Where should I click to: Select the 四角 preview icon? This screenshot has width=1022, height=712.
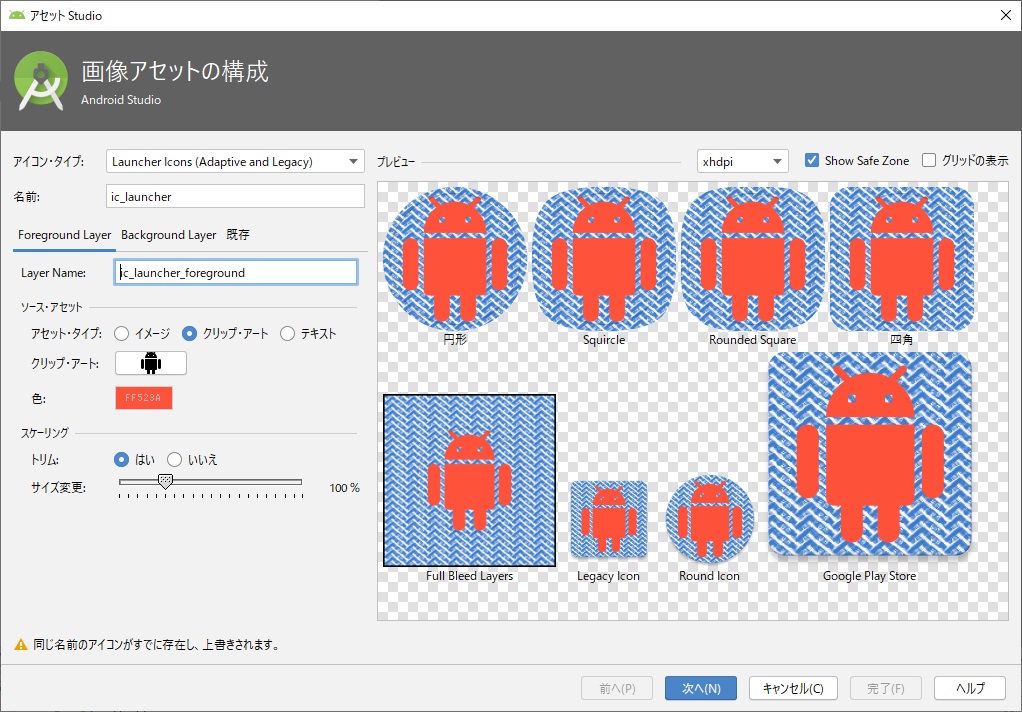pyautogui.click(x=901, y=258)
